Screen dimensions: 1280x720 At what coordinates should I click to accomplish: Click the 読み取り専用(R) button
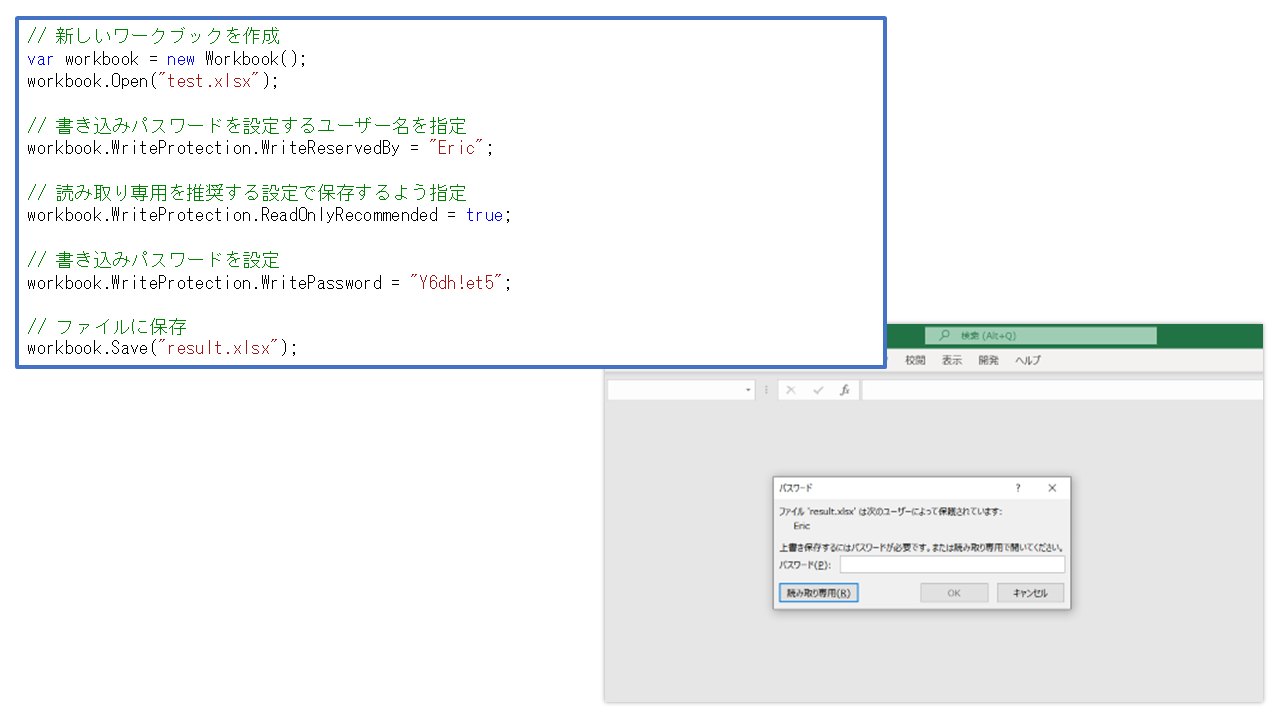(818, 593)
